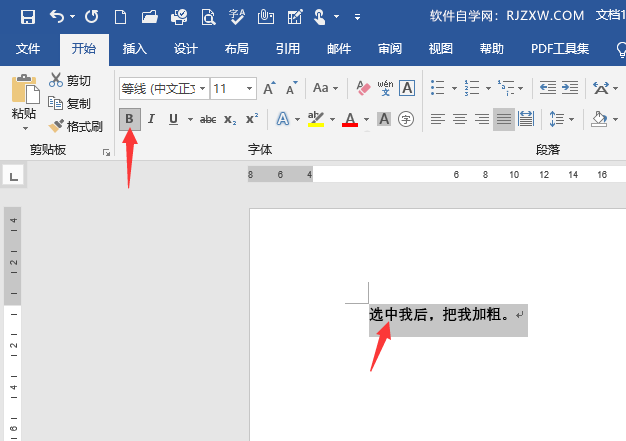The image size is (626, 441).
Task: Undo the last action
Action: click(x=57, y=17)
